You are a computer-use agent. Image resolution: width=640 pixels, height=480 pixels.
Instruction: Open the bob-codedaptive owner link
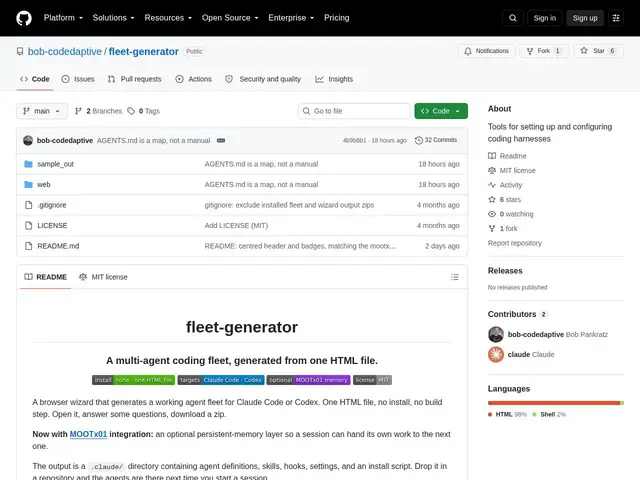64,51
